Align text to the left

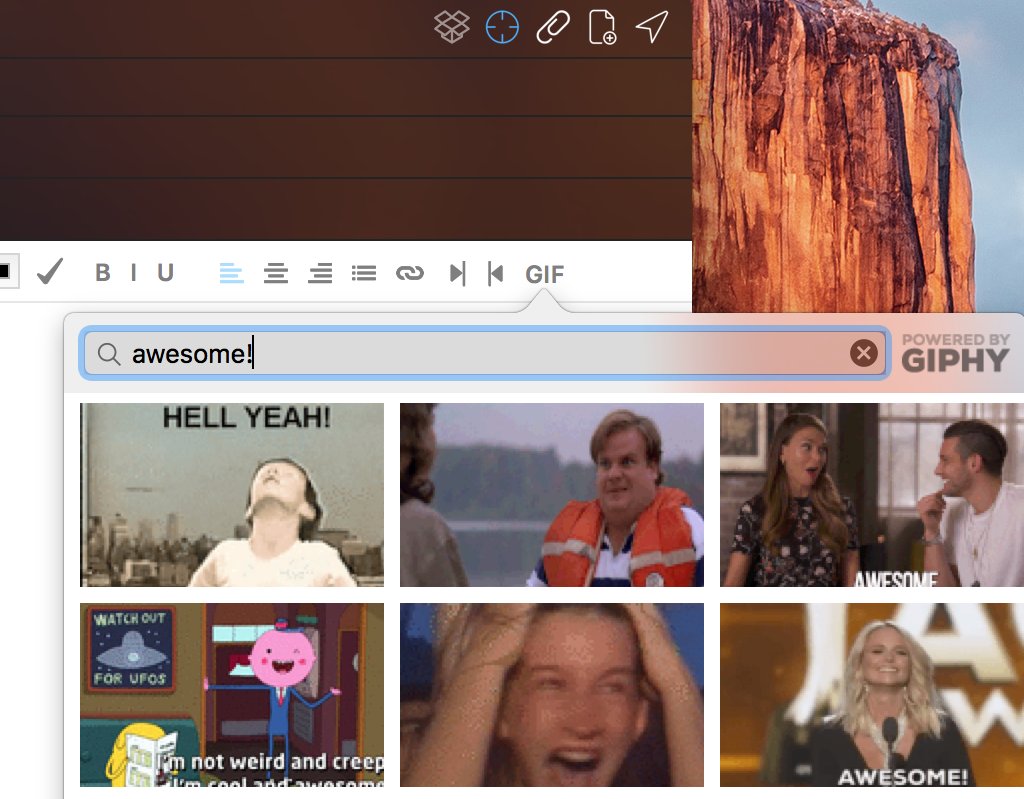point(231,273)
